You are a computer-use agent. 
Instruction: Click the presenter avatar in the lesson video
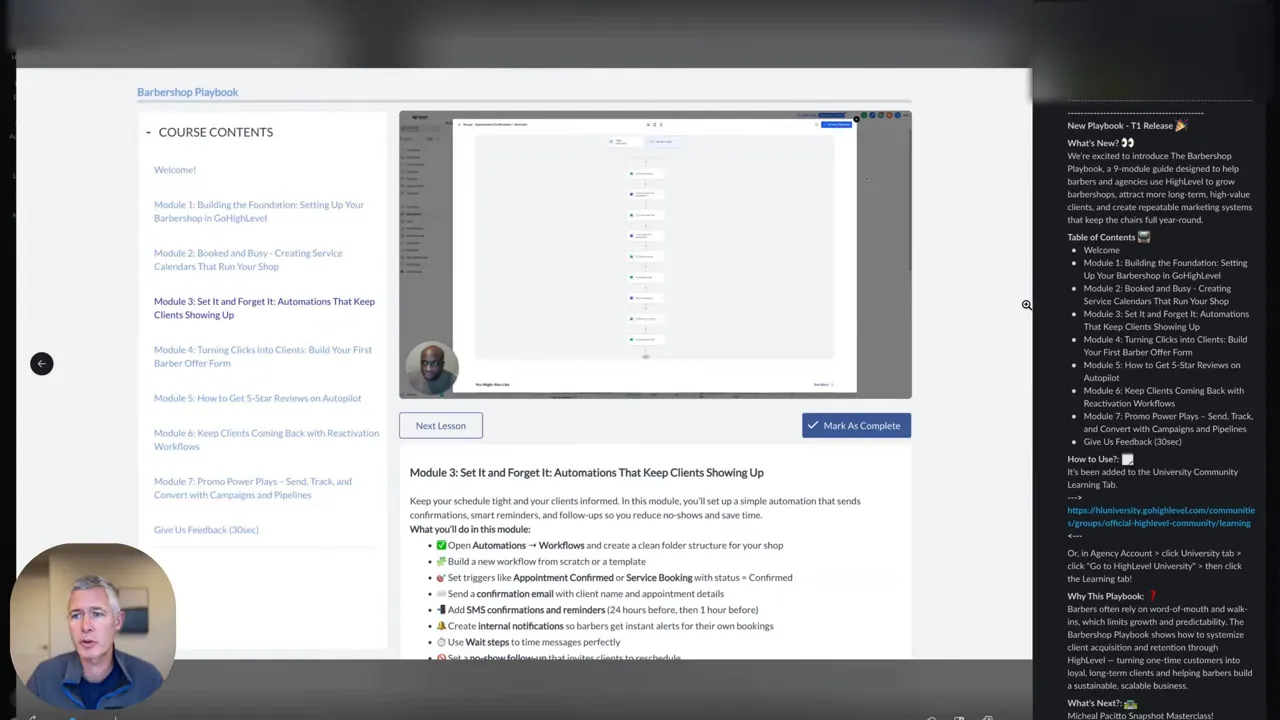432,369
